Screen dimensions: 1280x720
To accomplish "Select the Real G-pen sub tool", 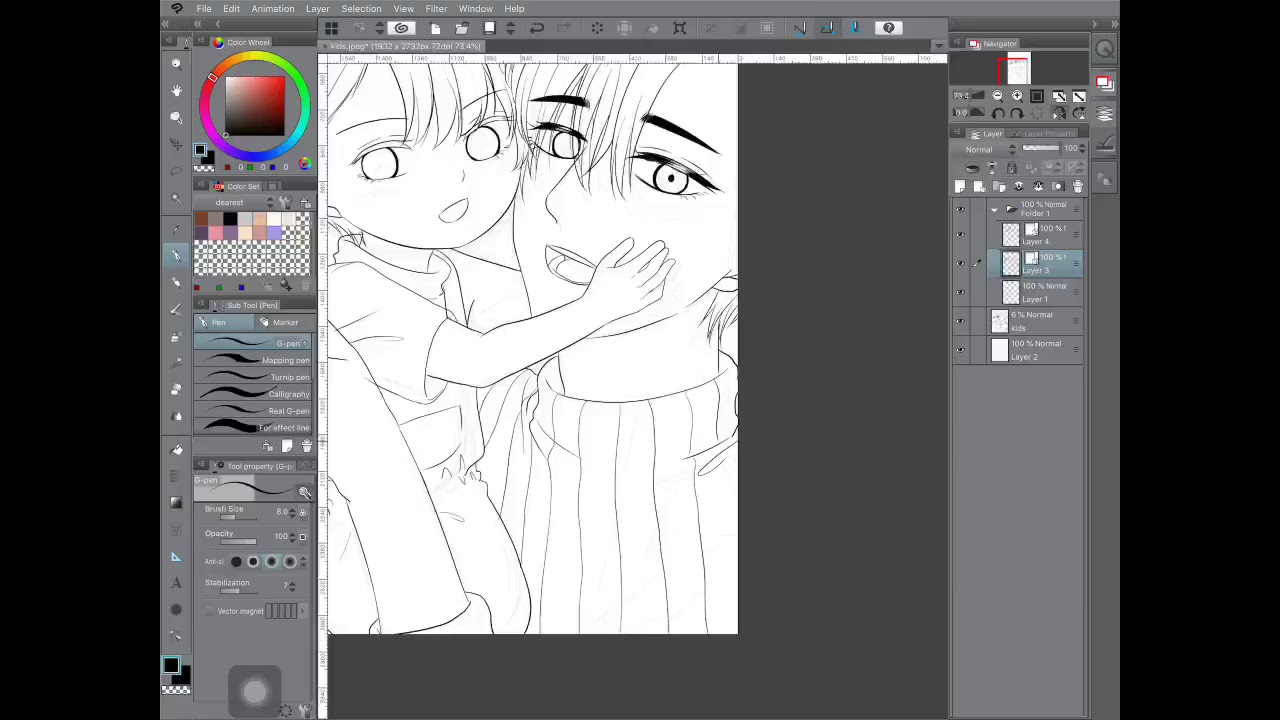I will 253,411.
